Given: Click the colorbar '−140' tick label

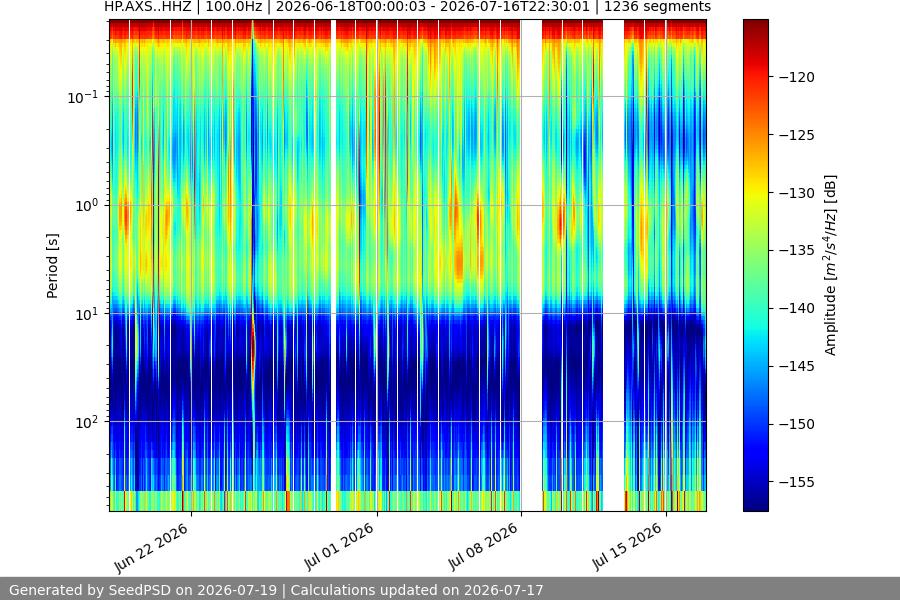Looking at the screenshot, I should pyautogui.click(x=797, y=308).
